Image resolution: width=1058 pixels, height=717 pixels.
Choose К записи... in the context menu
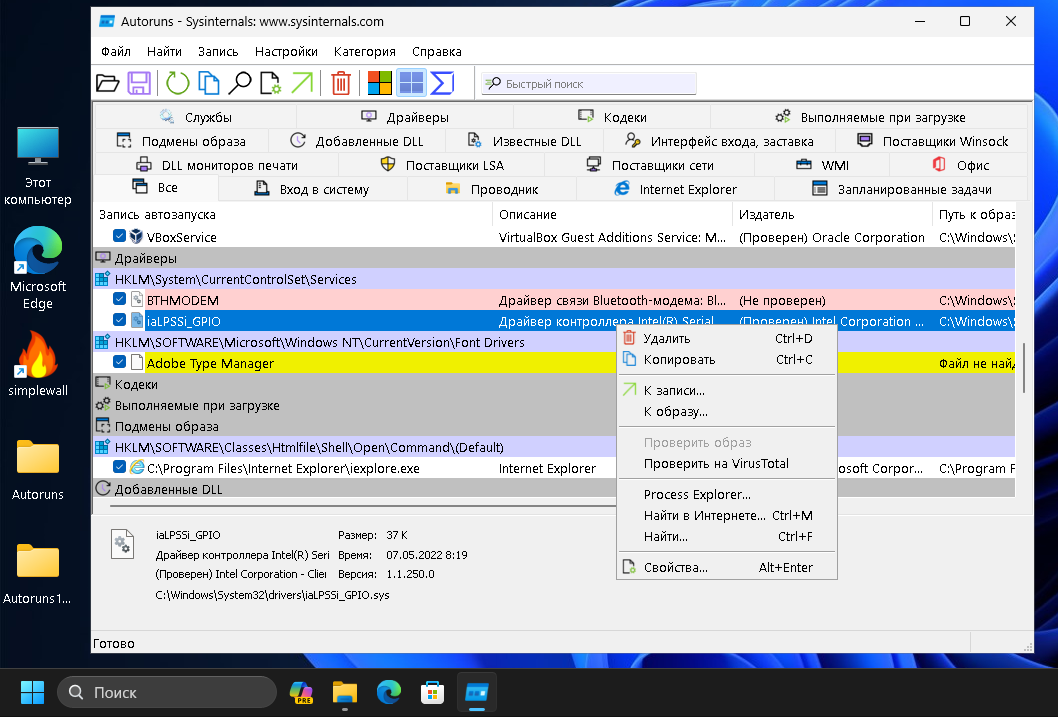pos(727,391)
